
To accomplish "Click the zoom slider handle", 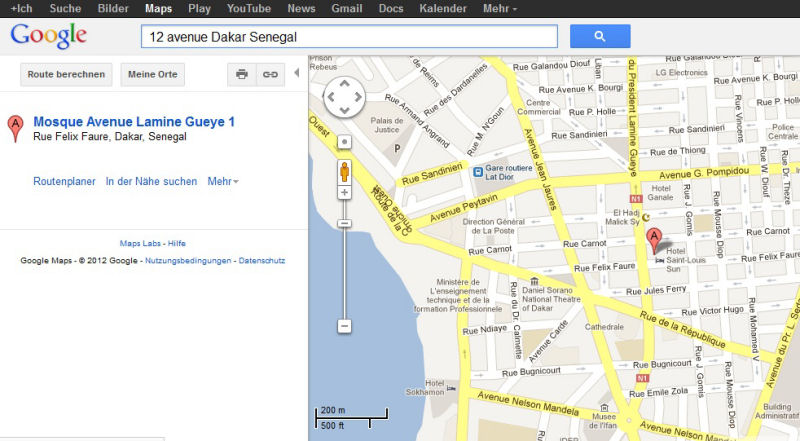I will 344,224.
